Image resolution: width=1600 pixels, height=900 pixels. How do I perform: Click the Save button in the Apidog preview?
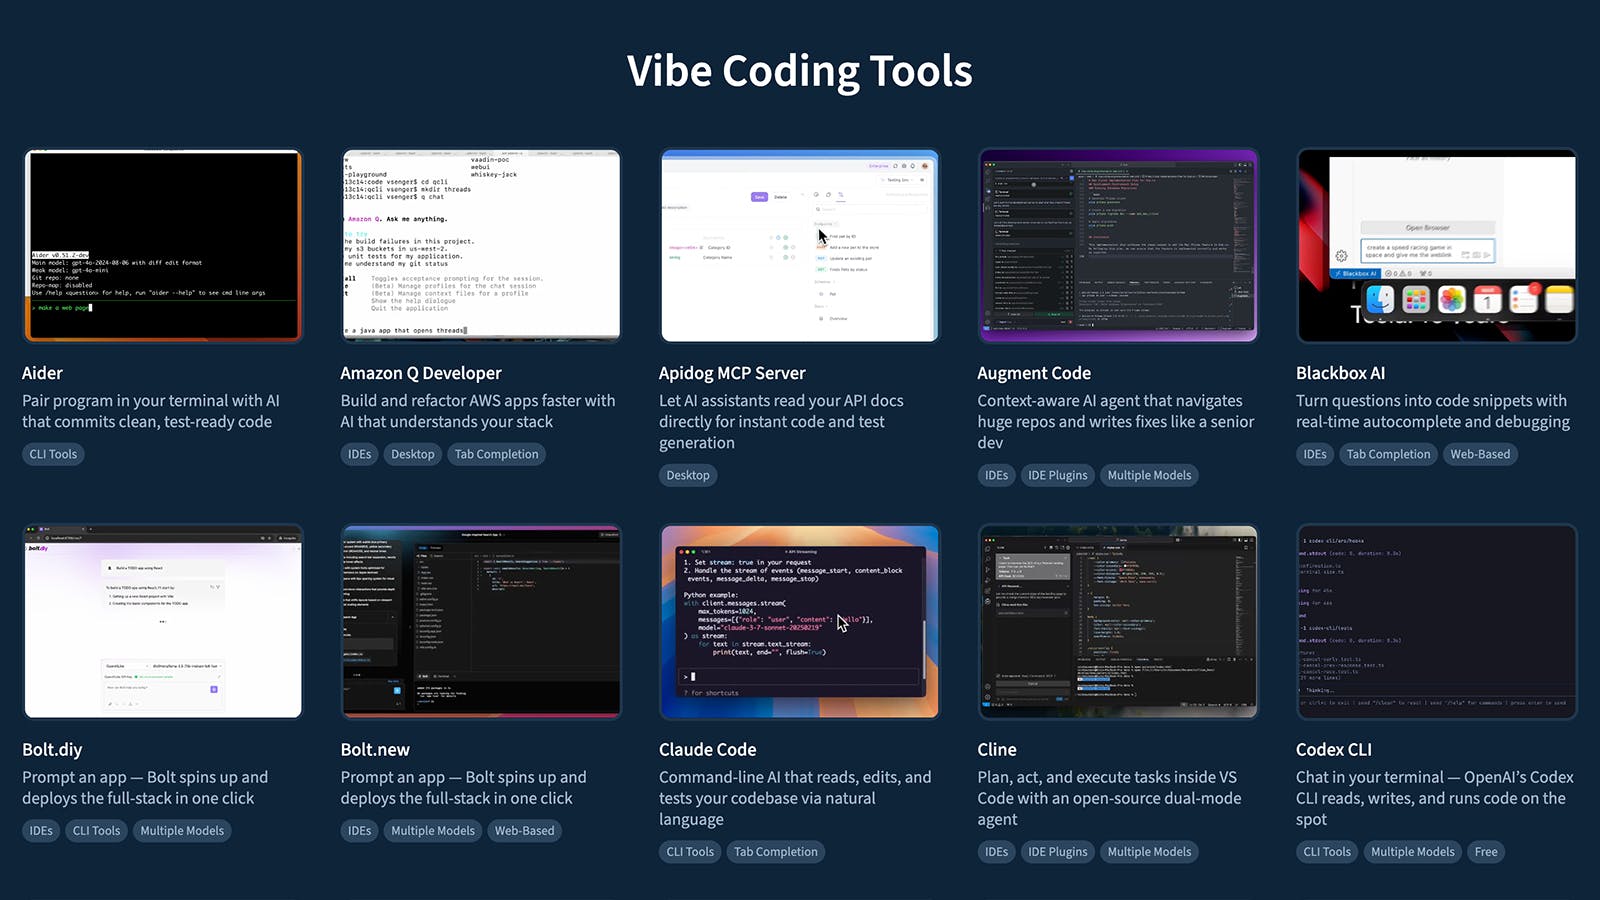[x=759, y=197]
